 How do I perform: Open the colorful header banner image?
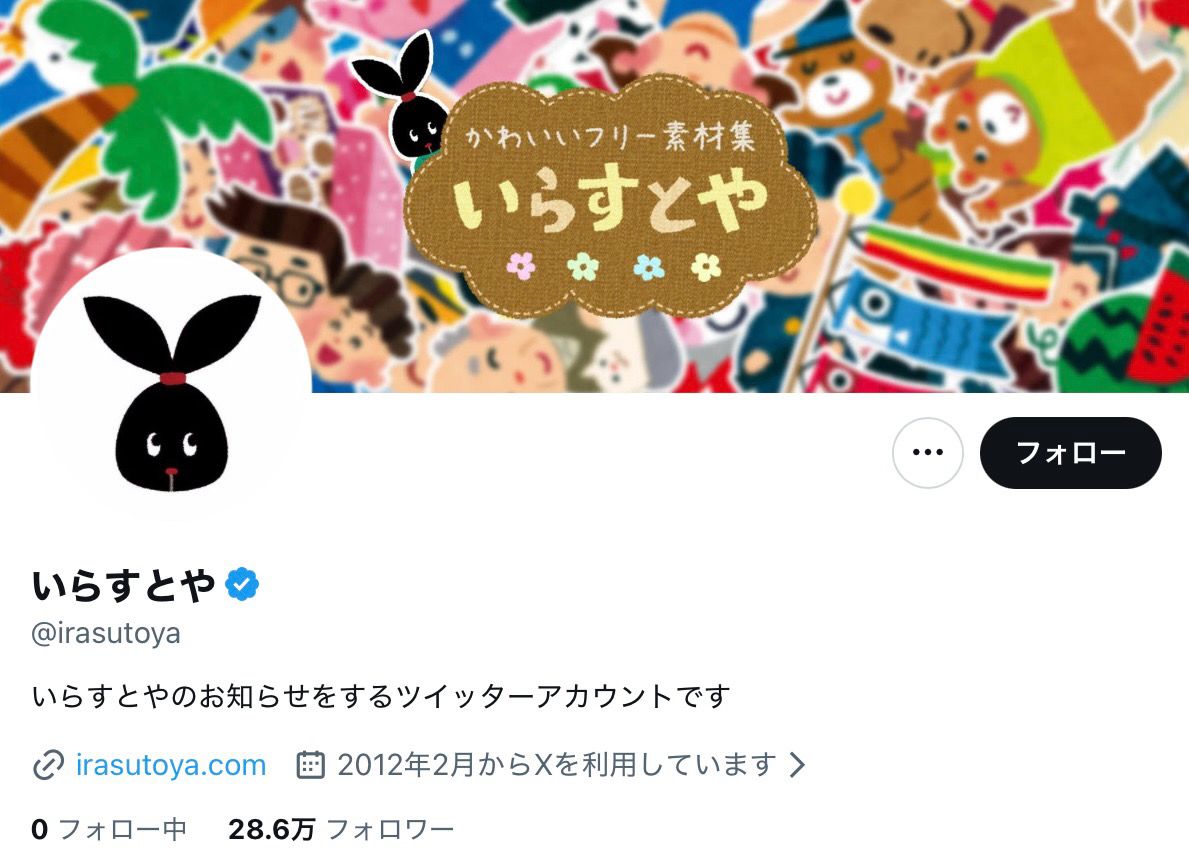coord(594,196)
